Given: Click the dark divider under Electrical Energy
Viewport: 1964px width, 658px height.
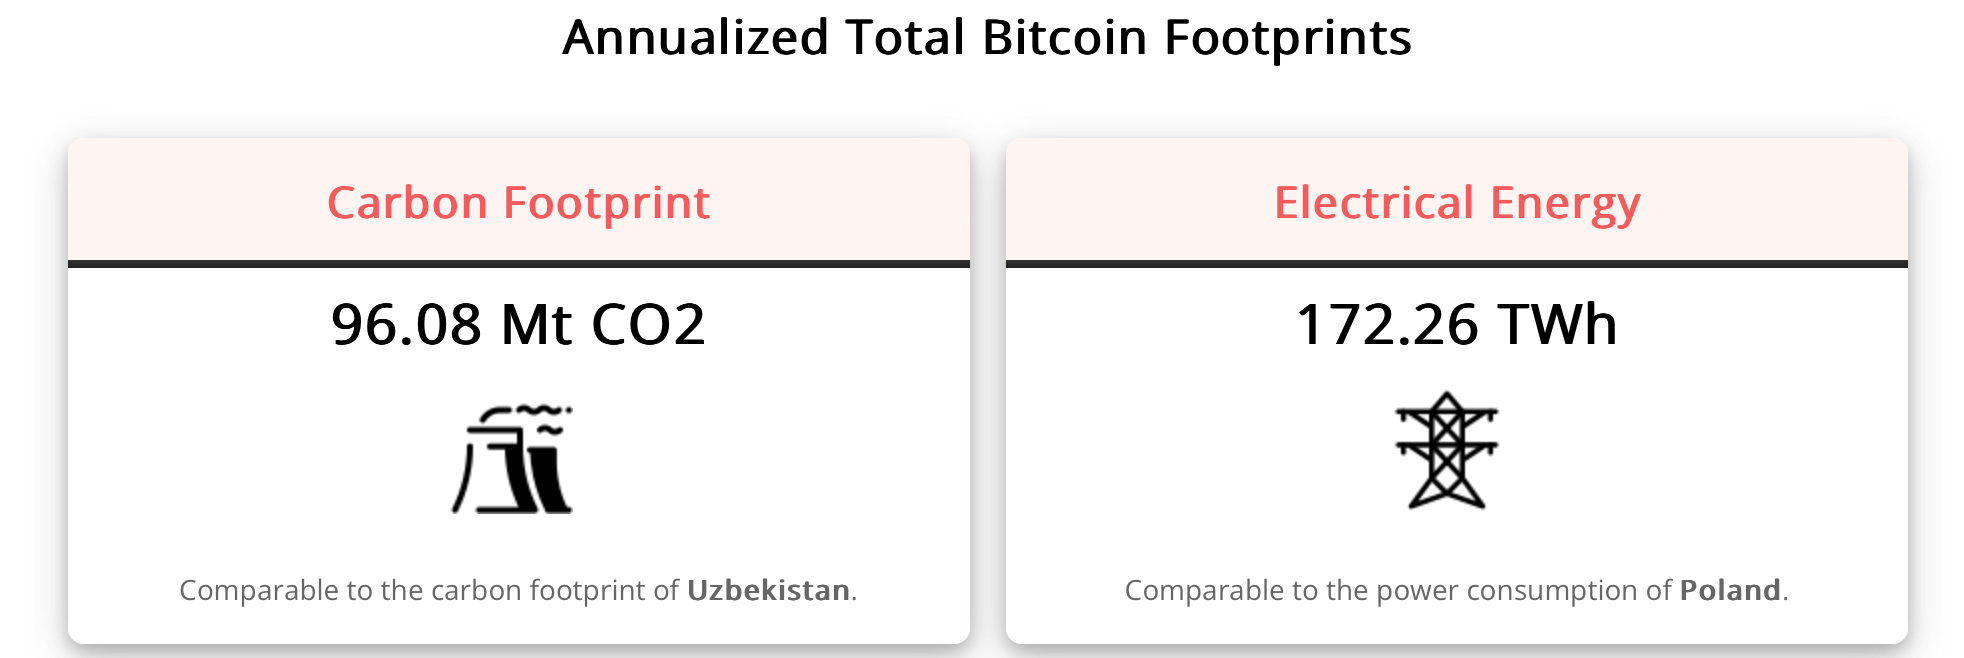Looking at the screenshot, I should (1457, 264).
